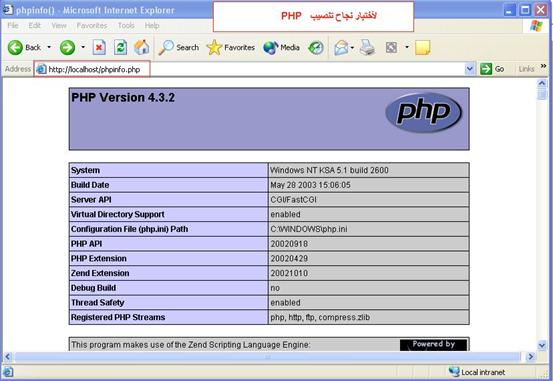Click the 'Virtual Directory Support' label
The width and height of the screenshot is (553, 381).
[117, 214]
